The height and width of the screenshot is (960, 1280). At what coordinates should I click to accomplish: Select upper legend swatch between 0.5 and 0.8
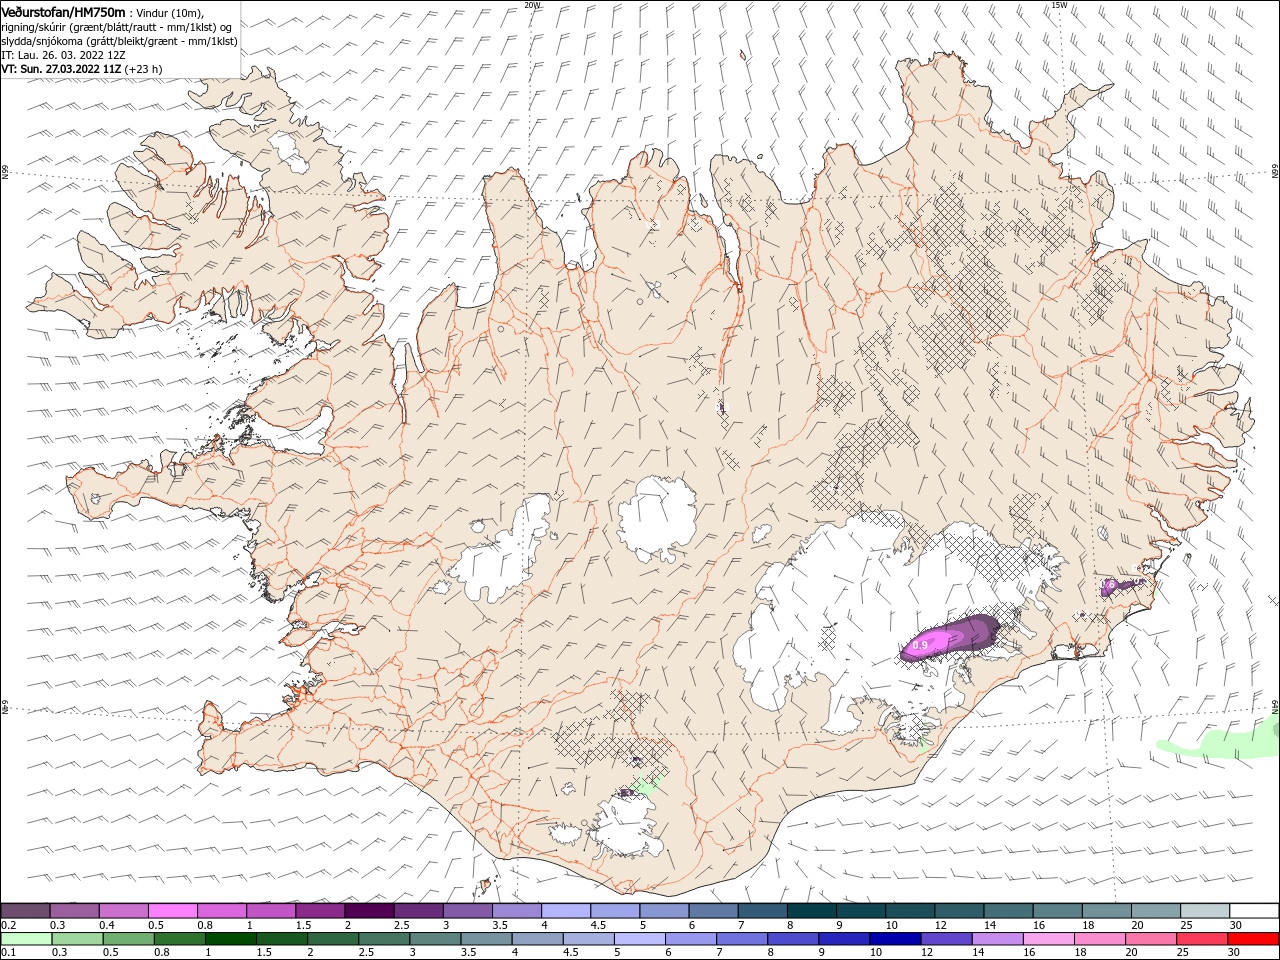tap(172, 911)
